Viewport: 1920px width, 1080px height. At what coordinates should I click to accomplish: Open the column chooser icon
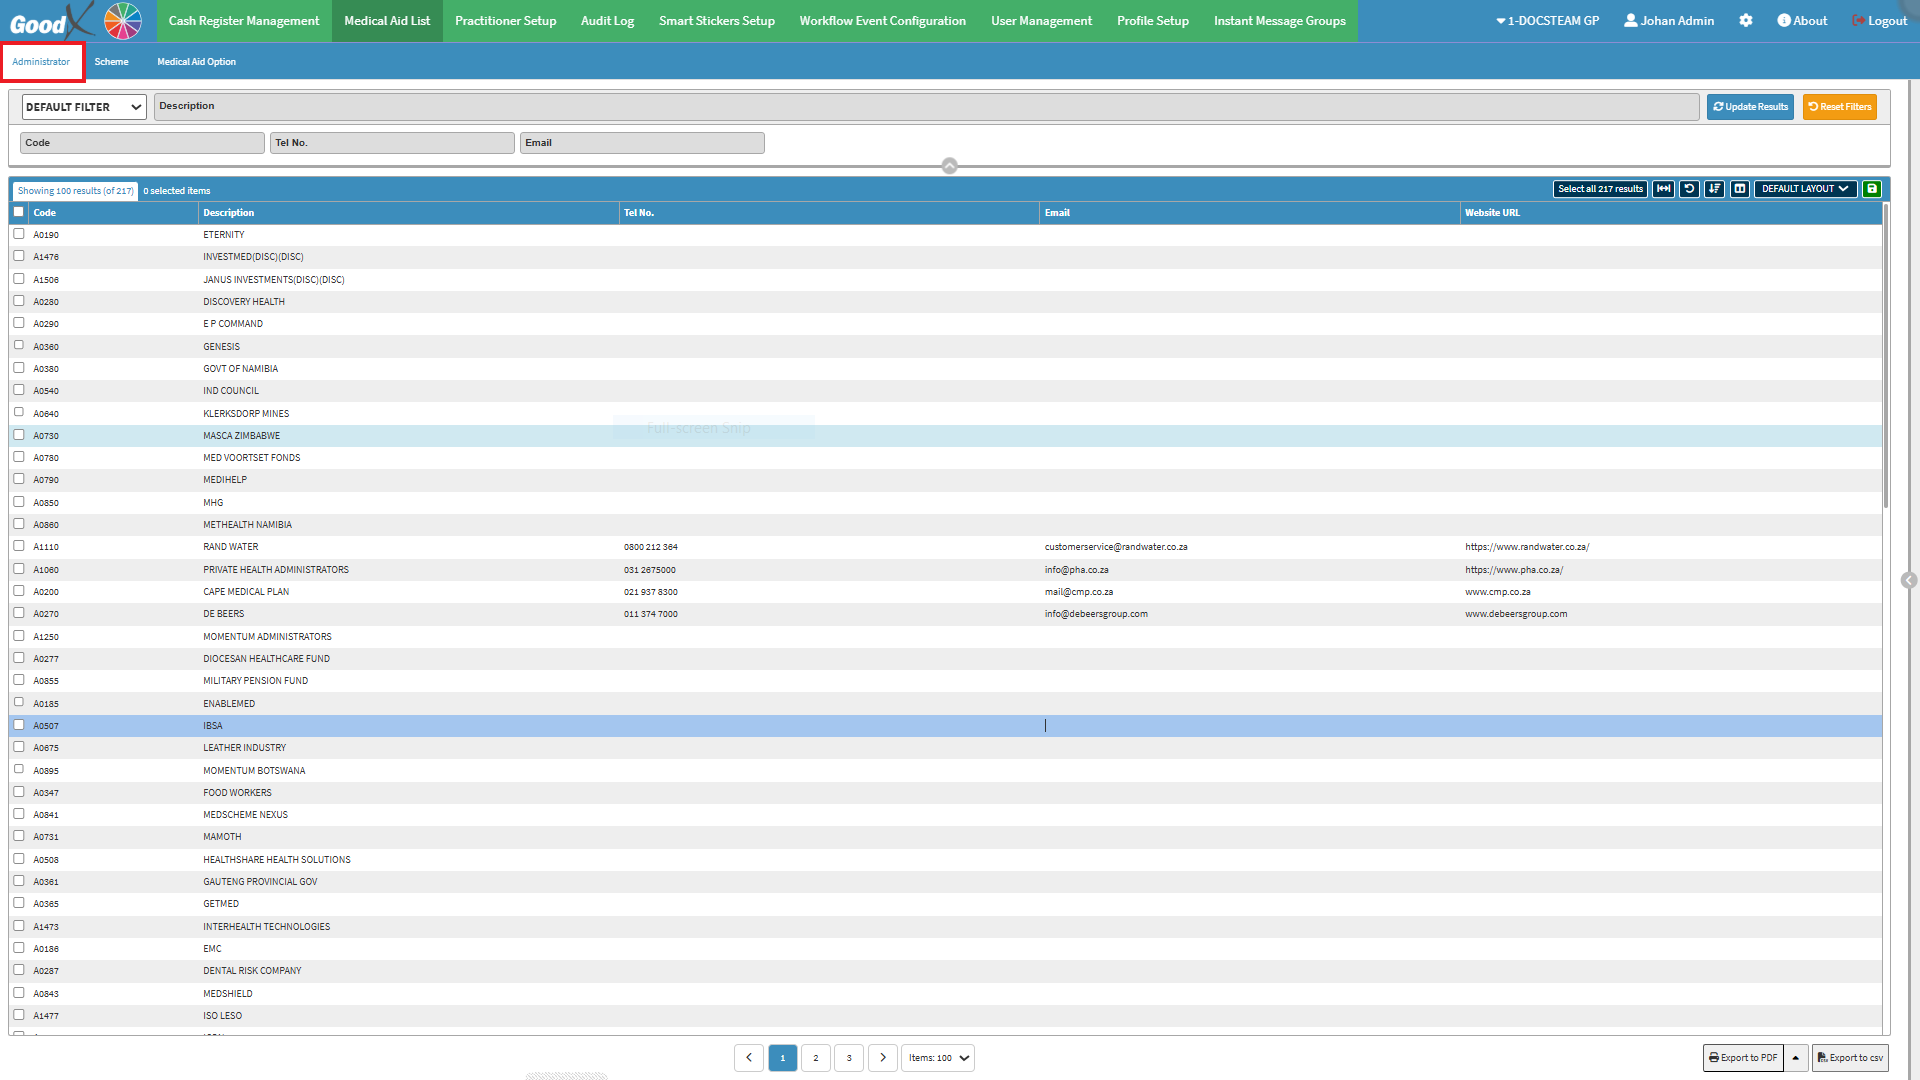point(1740,189)
